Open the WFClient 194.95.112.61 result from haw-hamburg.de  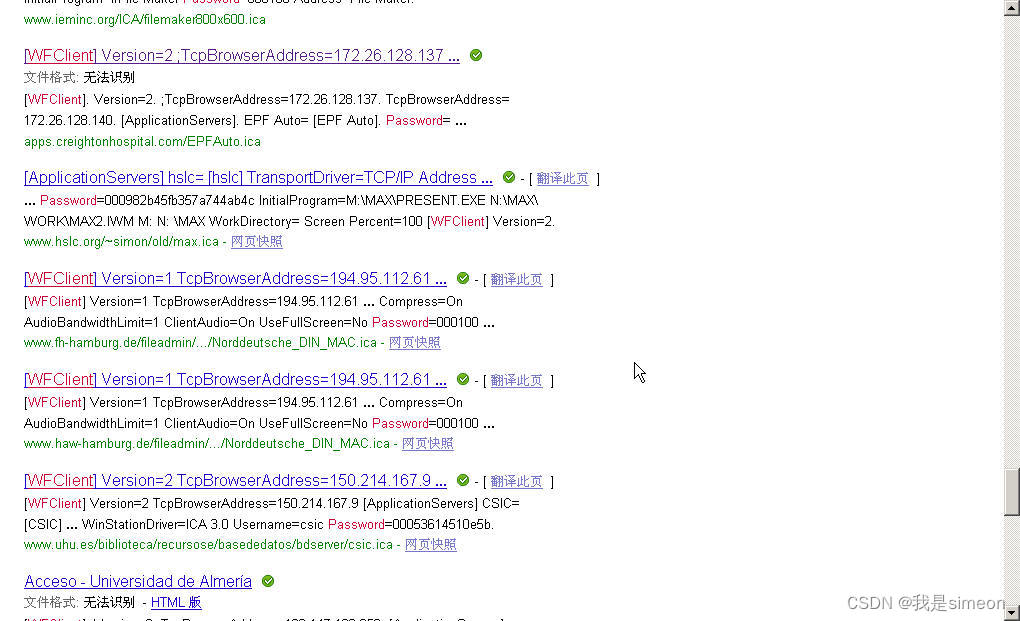235,379
